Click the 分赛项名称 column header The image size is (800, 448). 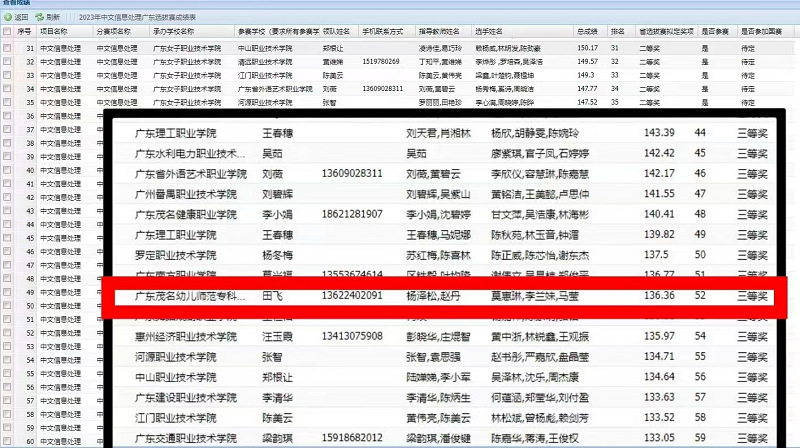coord(113,32)
